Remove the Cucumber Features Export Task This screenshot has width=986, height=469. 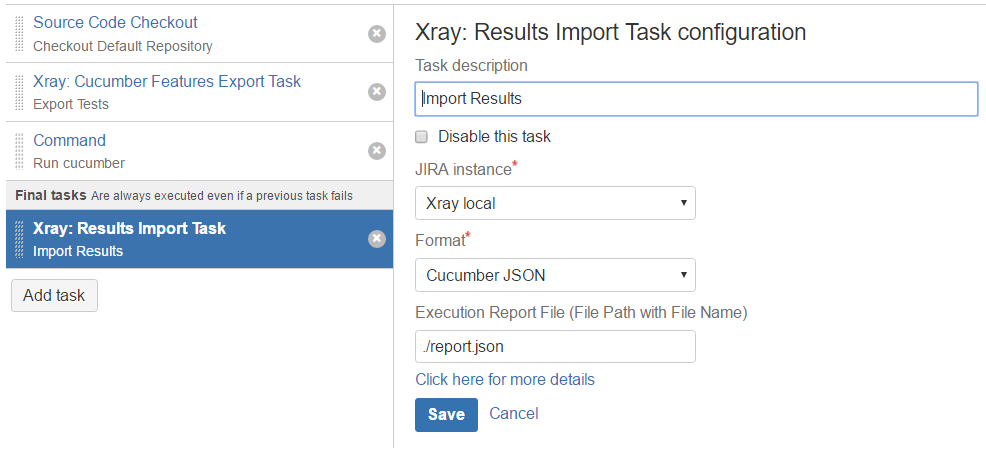tap(377, 92)
